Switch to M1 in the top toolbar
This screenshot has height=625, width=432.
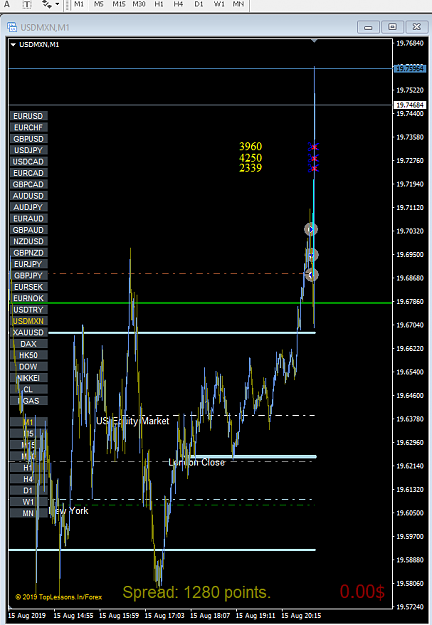(x=79, y=4)
